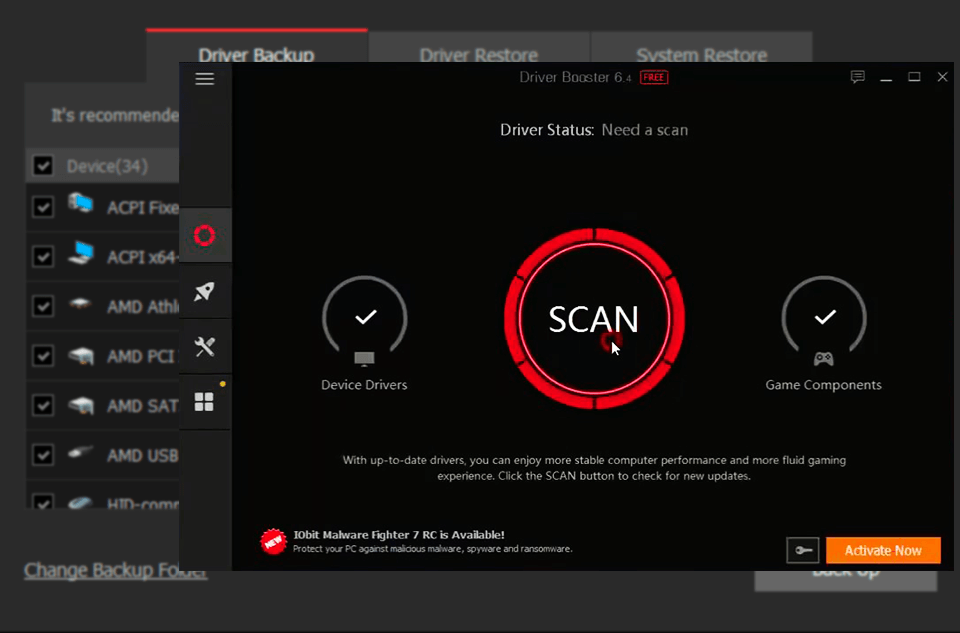Screen dimensions: 960x633
Task: Click Change Backup Folder link in backup window
Action: (115, 571)
